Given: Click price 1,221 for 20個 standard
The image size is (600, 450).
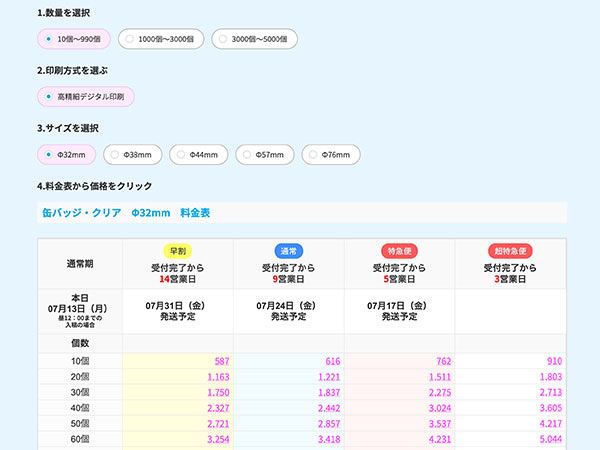Looking at the screenshot, I should click(x=329, y=377).
